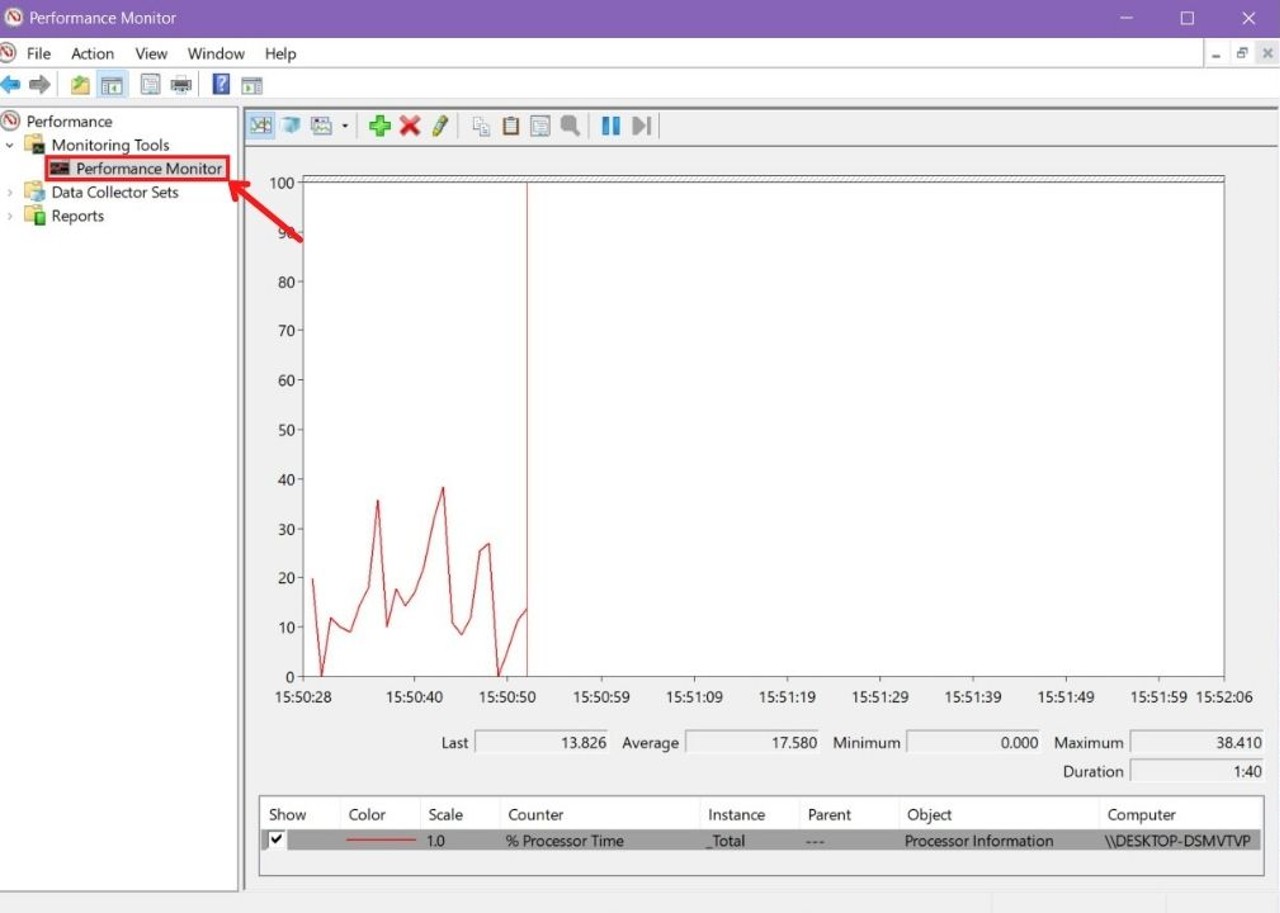
Task: Click the Copy Properties icon
Action: tap(483, 125)
